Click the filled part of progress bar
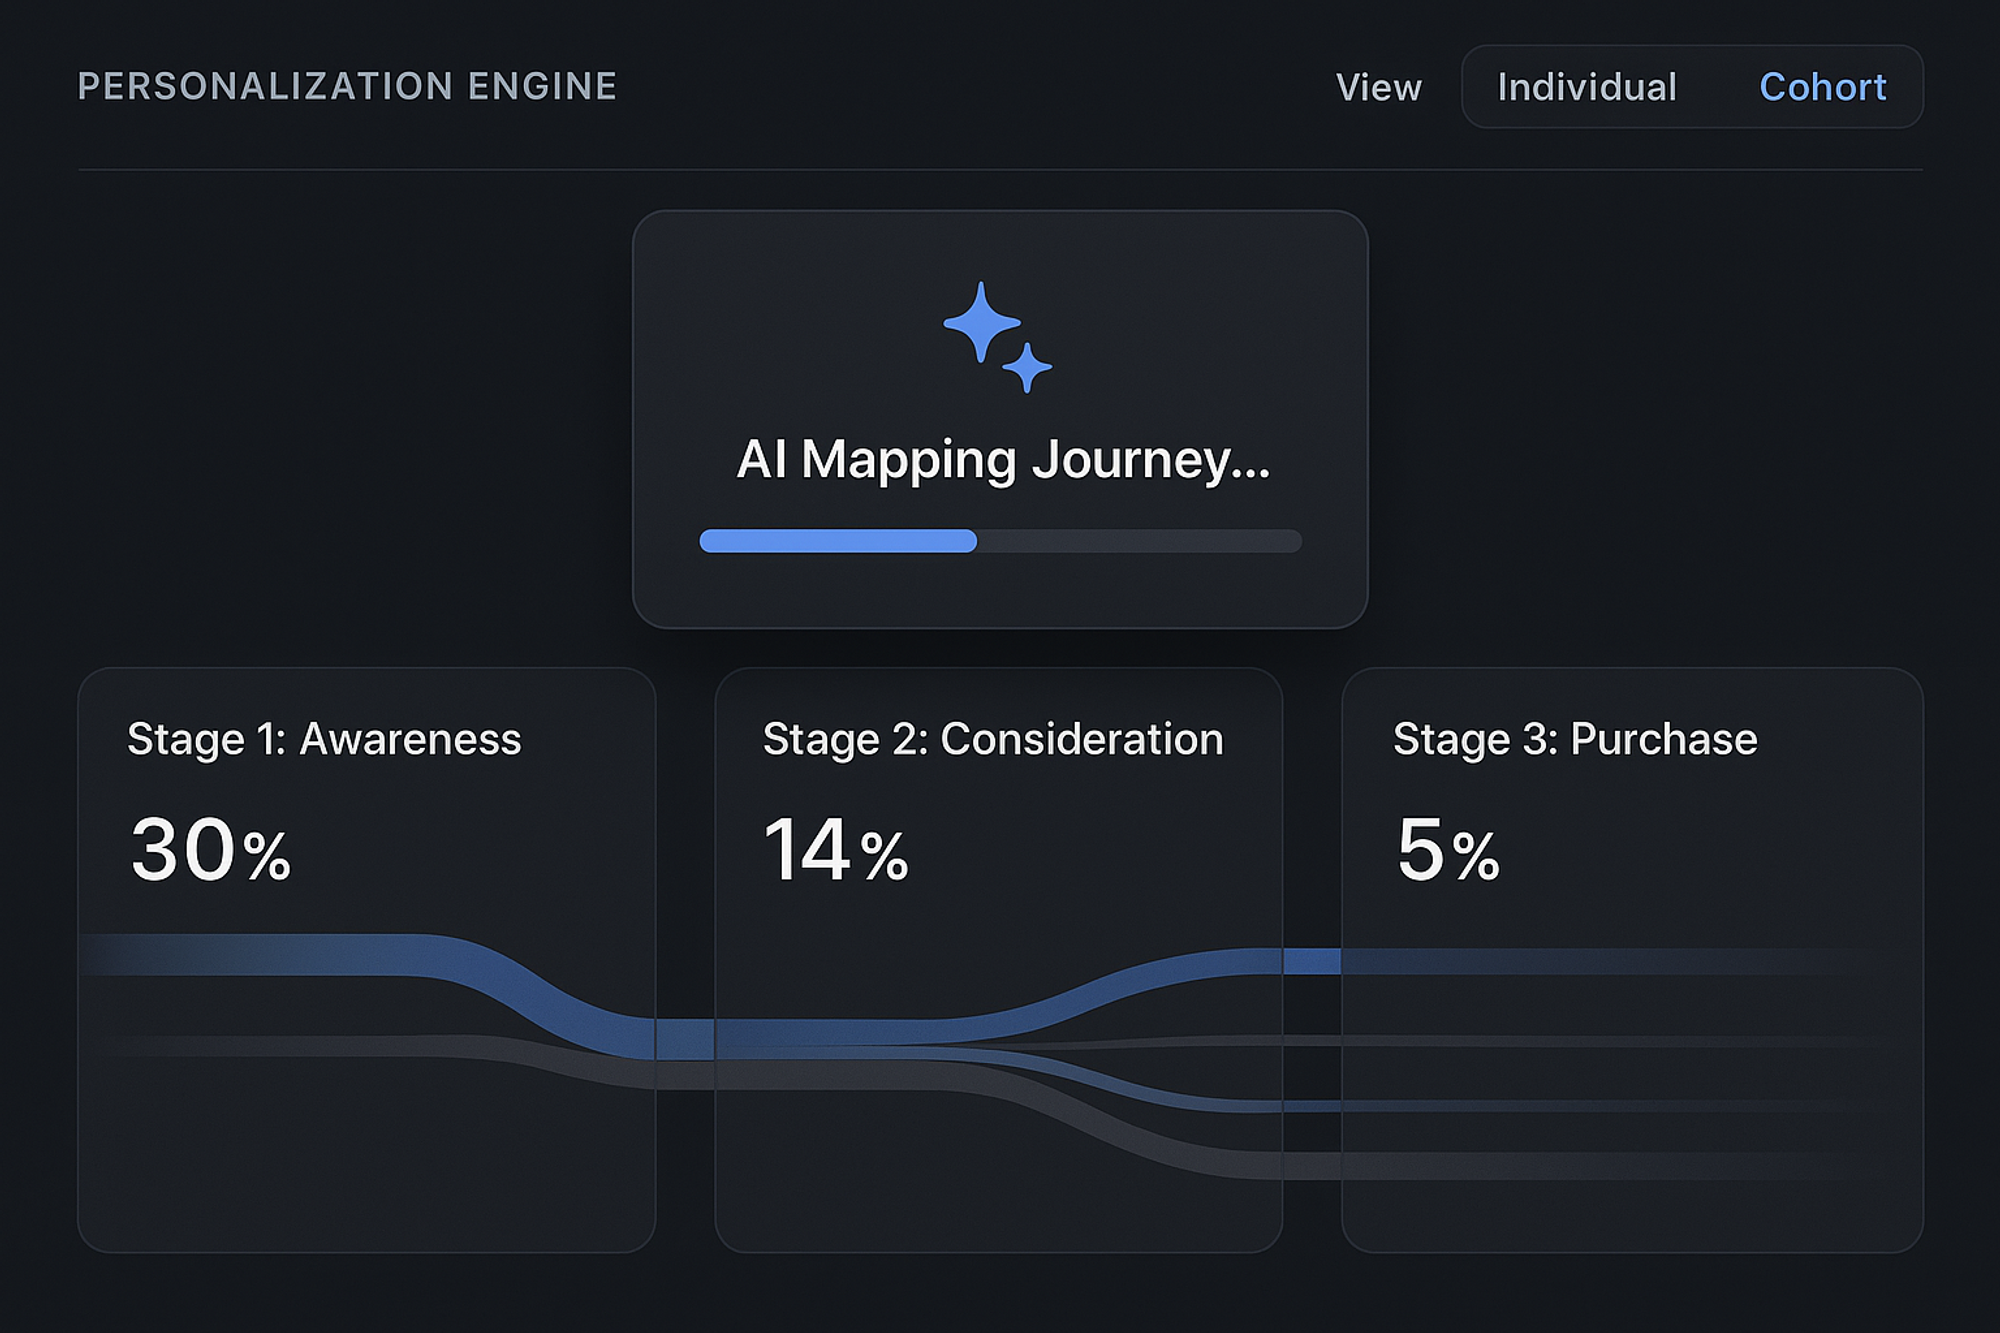2000x1333 pixels. (838, 541)
